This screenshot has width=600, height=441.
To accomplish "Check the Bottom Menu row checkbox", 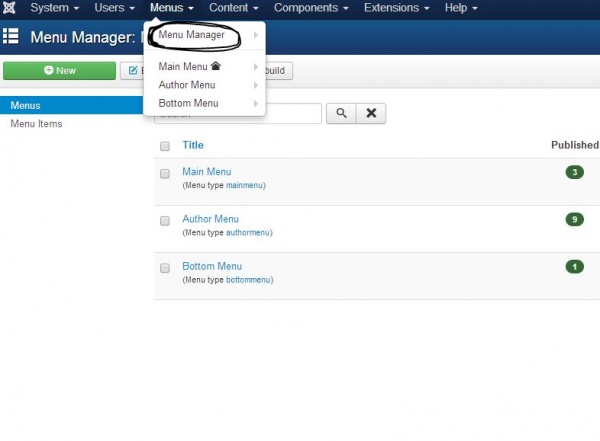I will 165,268.
